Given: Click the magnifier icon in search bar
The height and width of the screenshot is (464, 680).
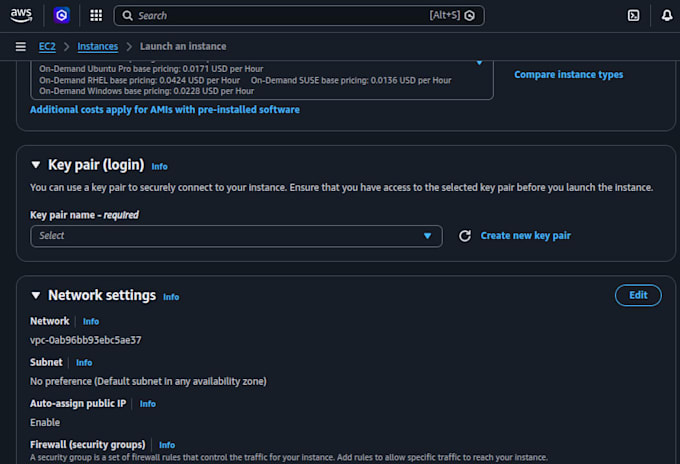Looking at the screenshot, I should (127, 16).
